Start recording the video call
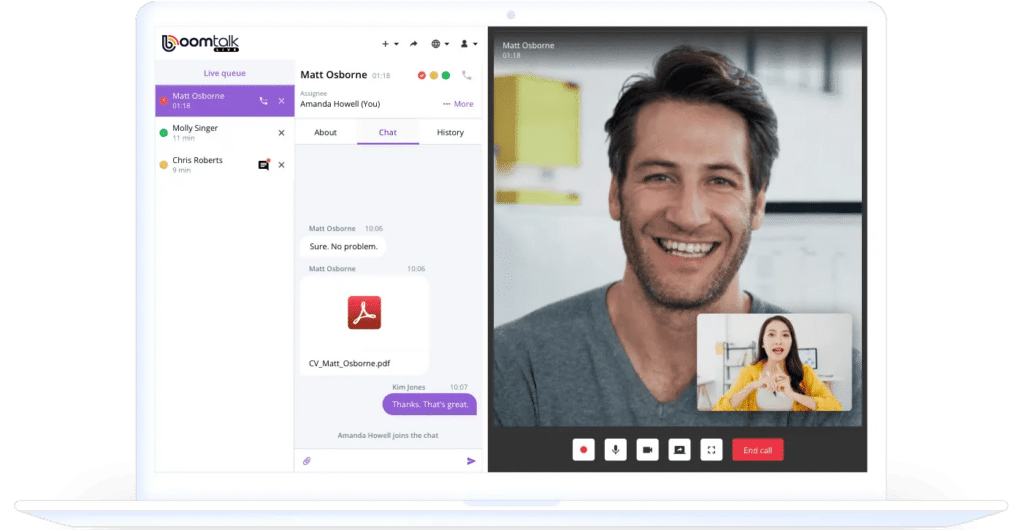This screenshot has width=1024, height=530. tap(584, 450)
